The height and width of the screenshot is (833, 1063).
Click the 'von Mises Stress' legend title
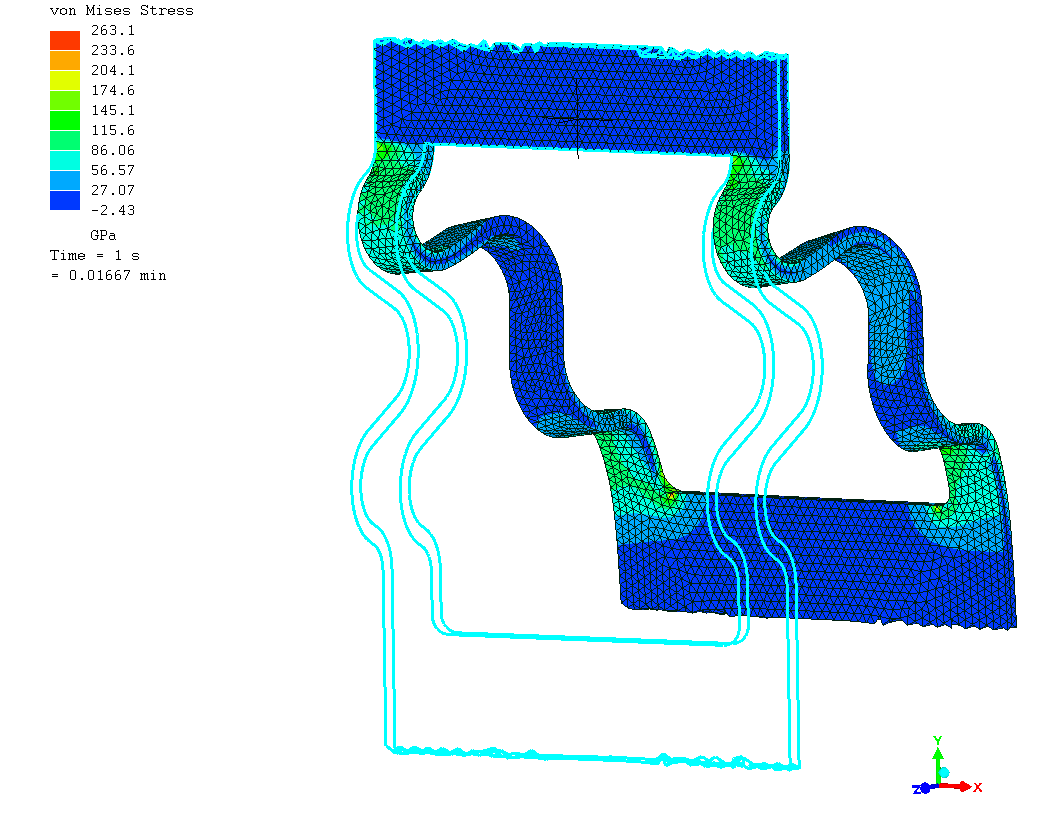coord(122,10)
